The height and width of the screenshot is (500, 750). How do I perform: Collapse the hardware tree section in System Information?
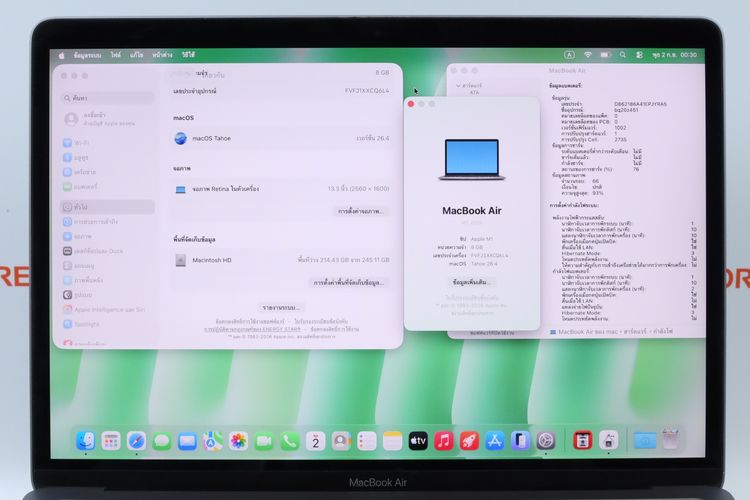click(x=458, y=86)
